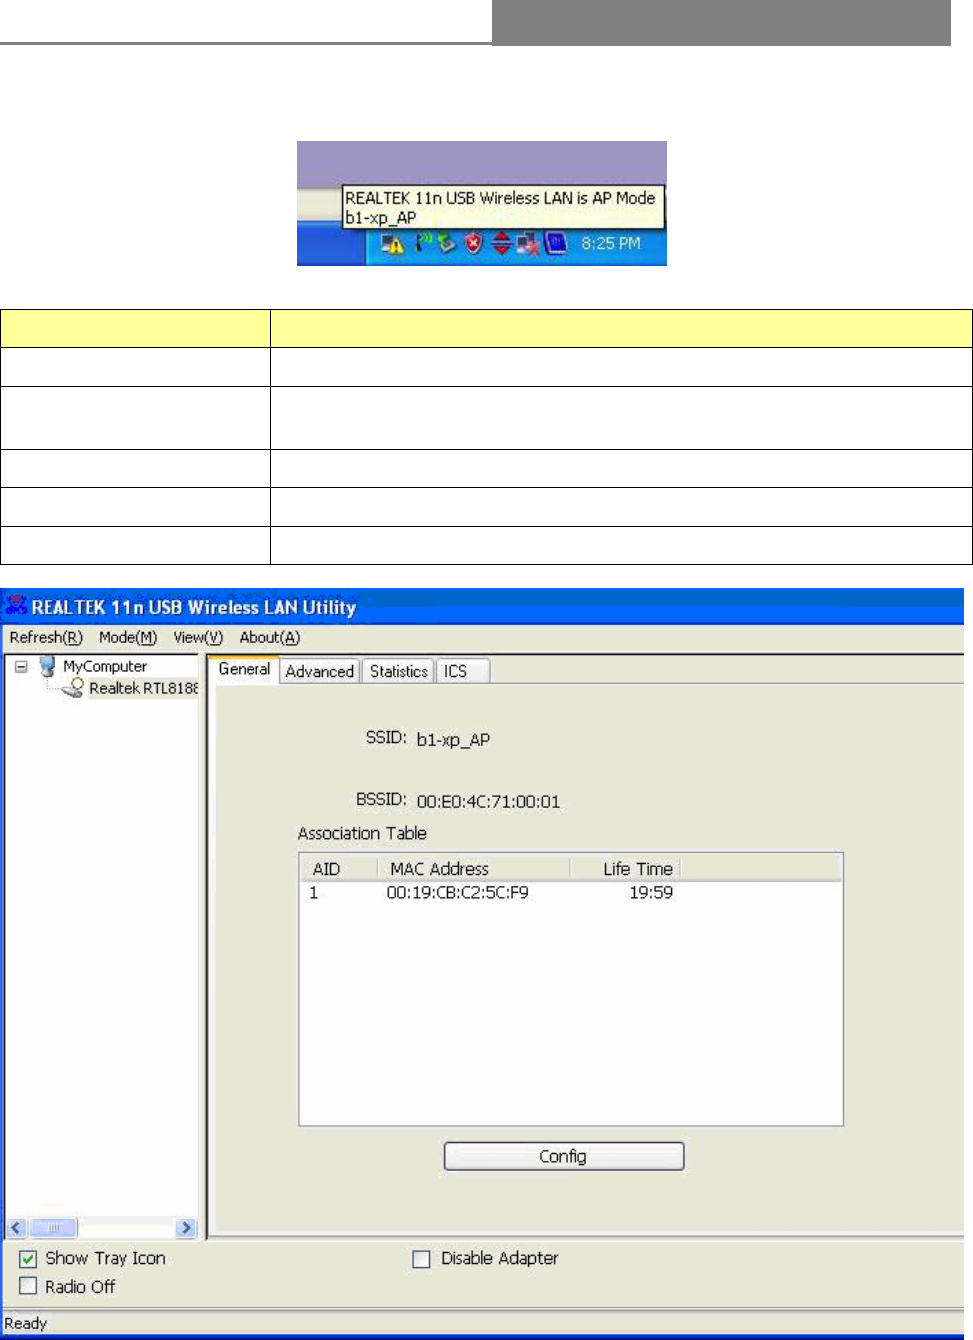Switch to the Statistics tab
This screenshot has height=1340, width=973.
(398, 671)
